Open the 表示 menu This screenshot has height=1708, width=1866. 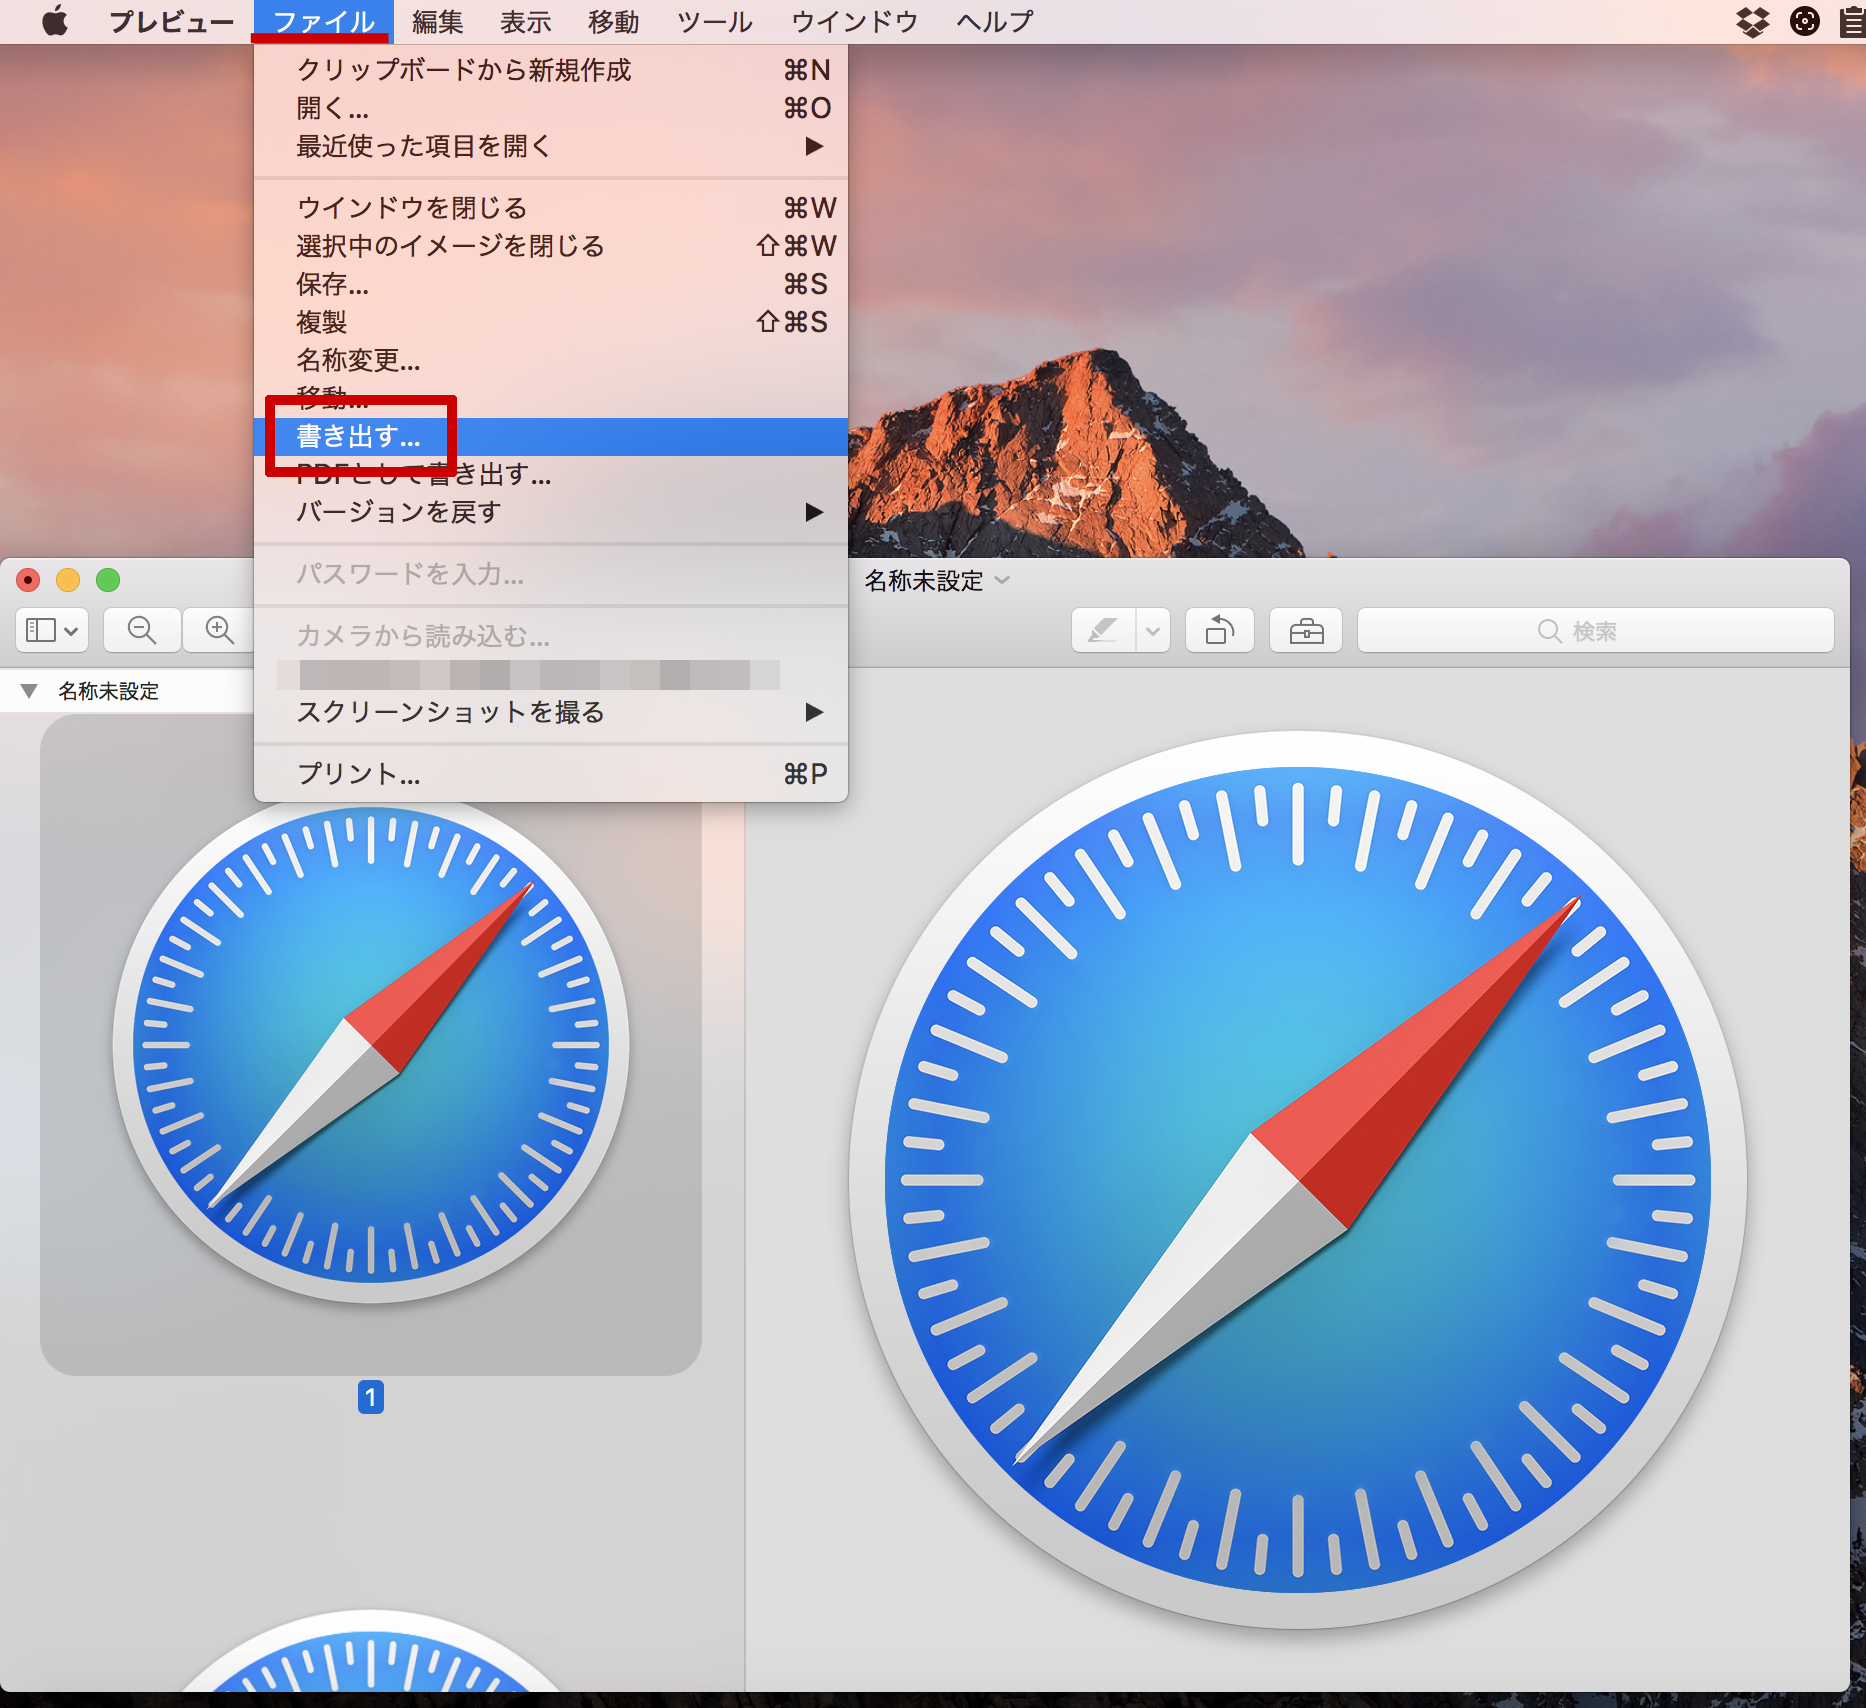pyautogui.click(x=526, y=21)
